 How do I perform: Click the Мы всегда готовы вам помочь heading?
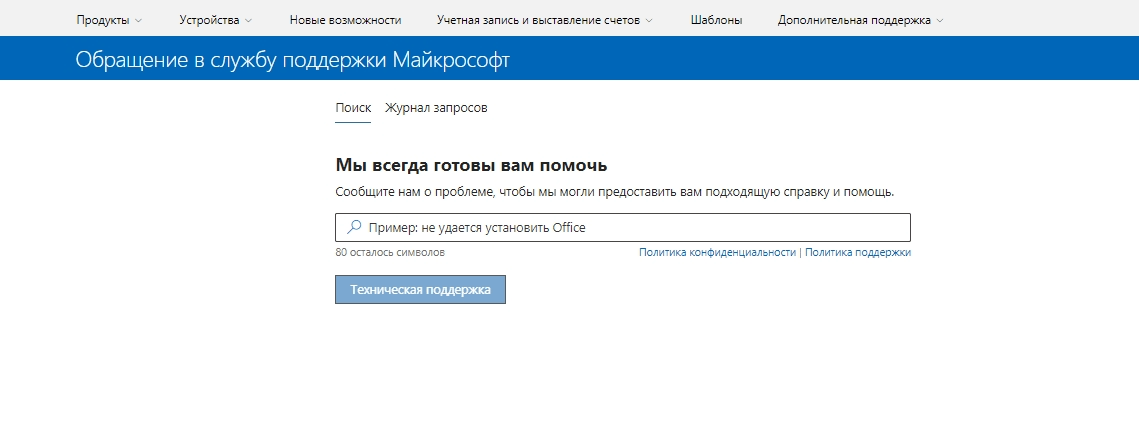(471, 165)
